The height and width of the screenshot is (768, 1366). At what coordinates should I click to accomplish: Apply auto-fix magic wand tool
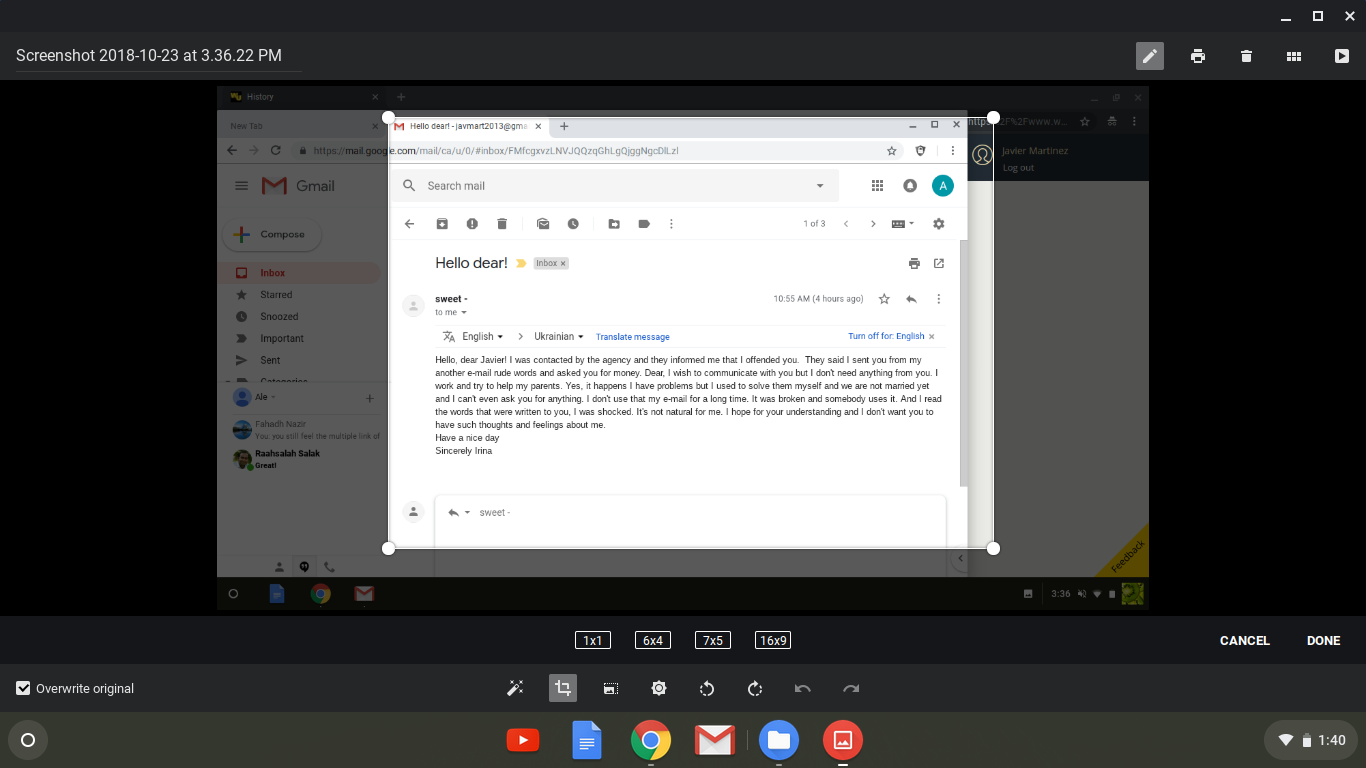(x=515, y=688)
